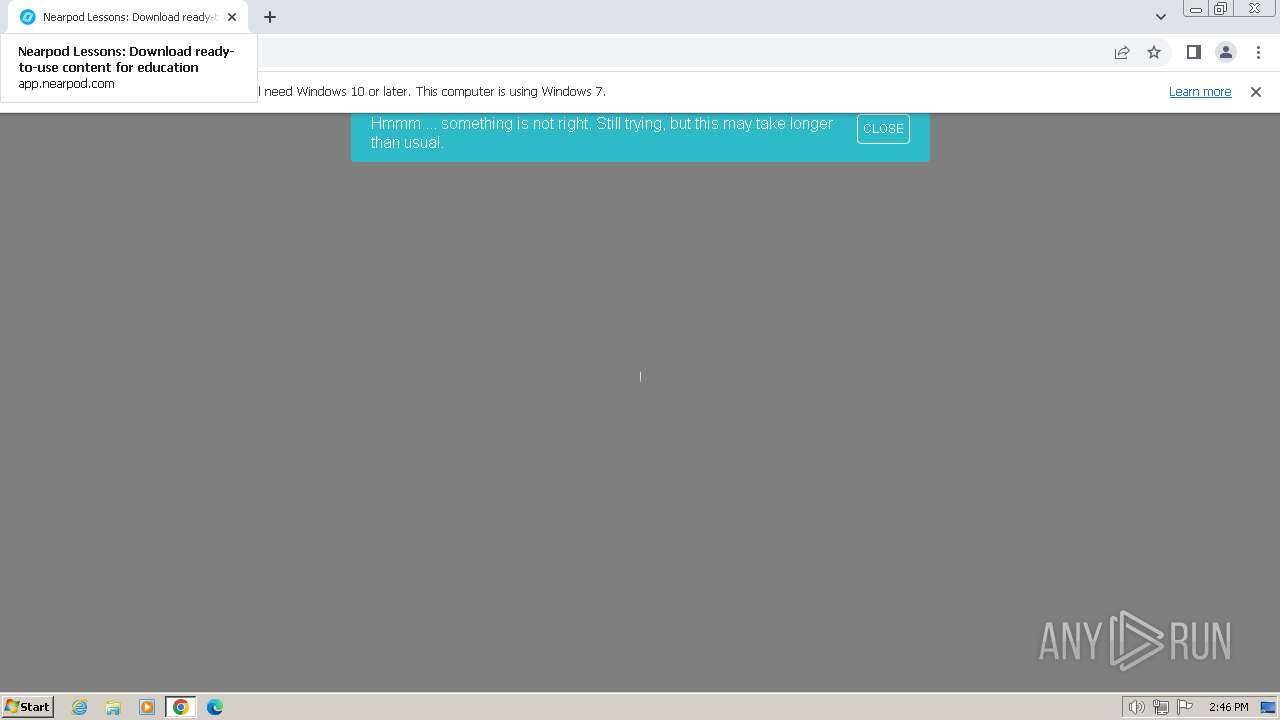Open network status tray icon
1280x720 pixels.
(x=1161, y=707)
